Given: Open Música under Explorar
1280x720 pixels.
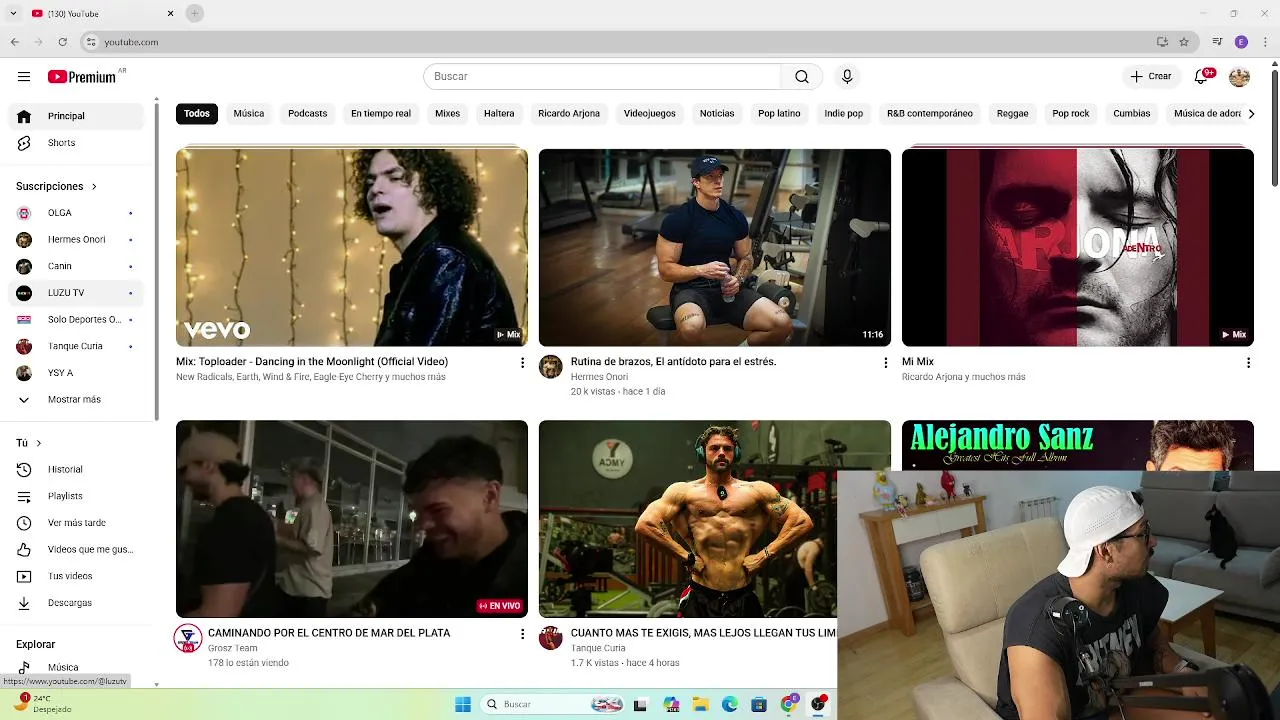Looking at the screenshot, I should (x=76, y=667).
